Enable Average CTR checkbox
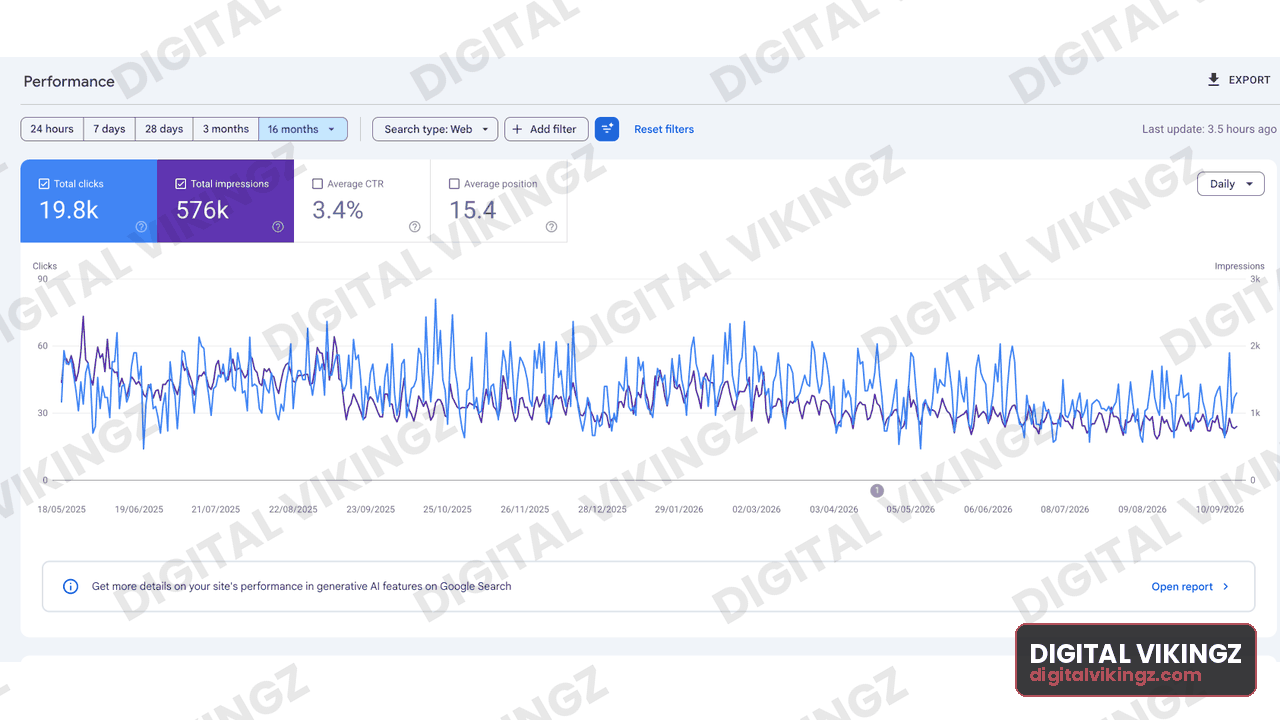The image size is (1280, 720). 317,184
